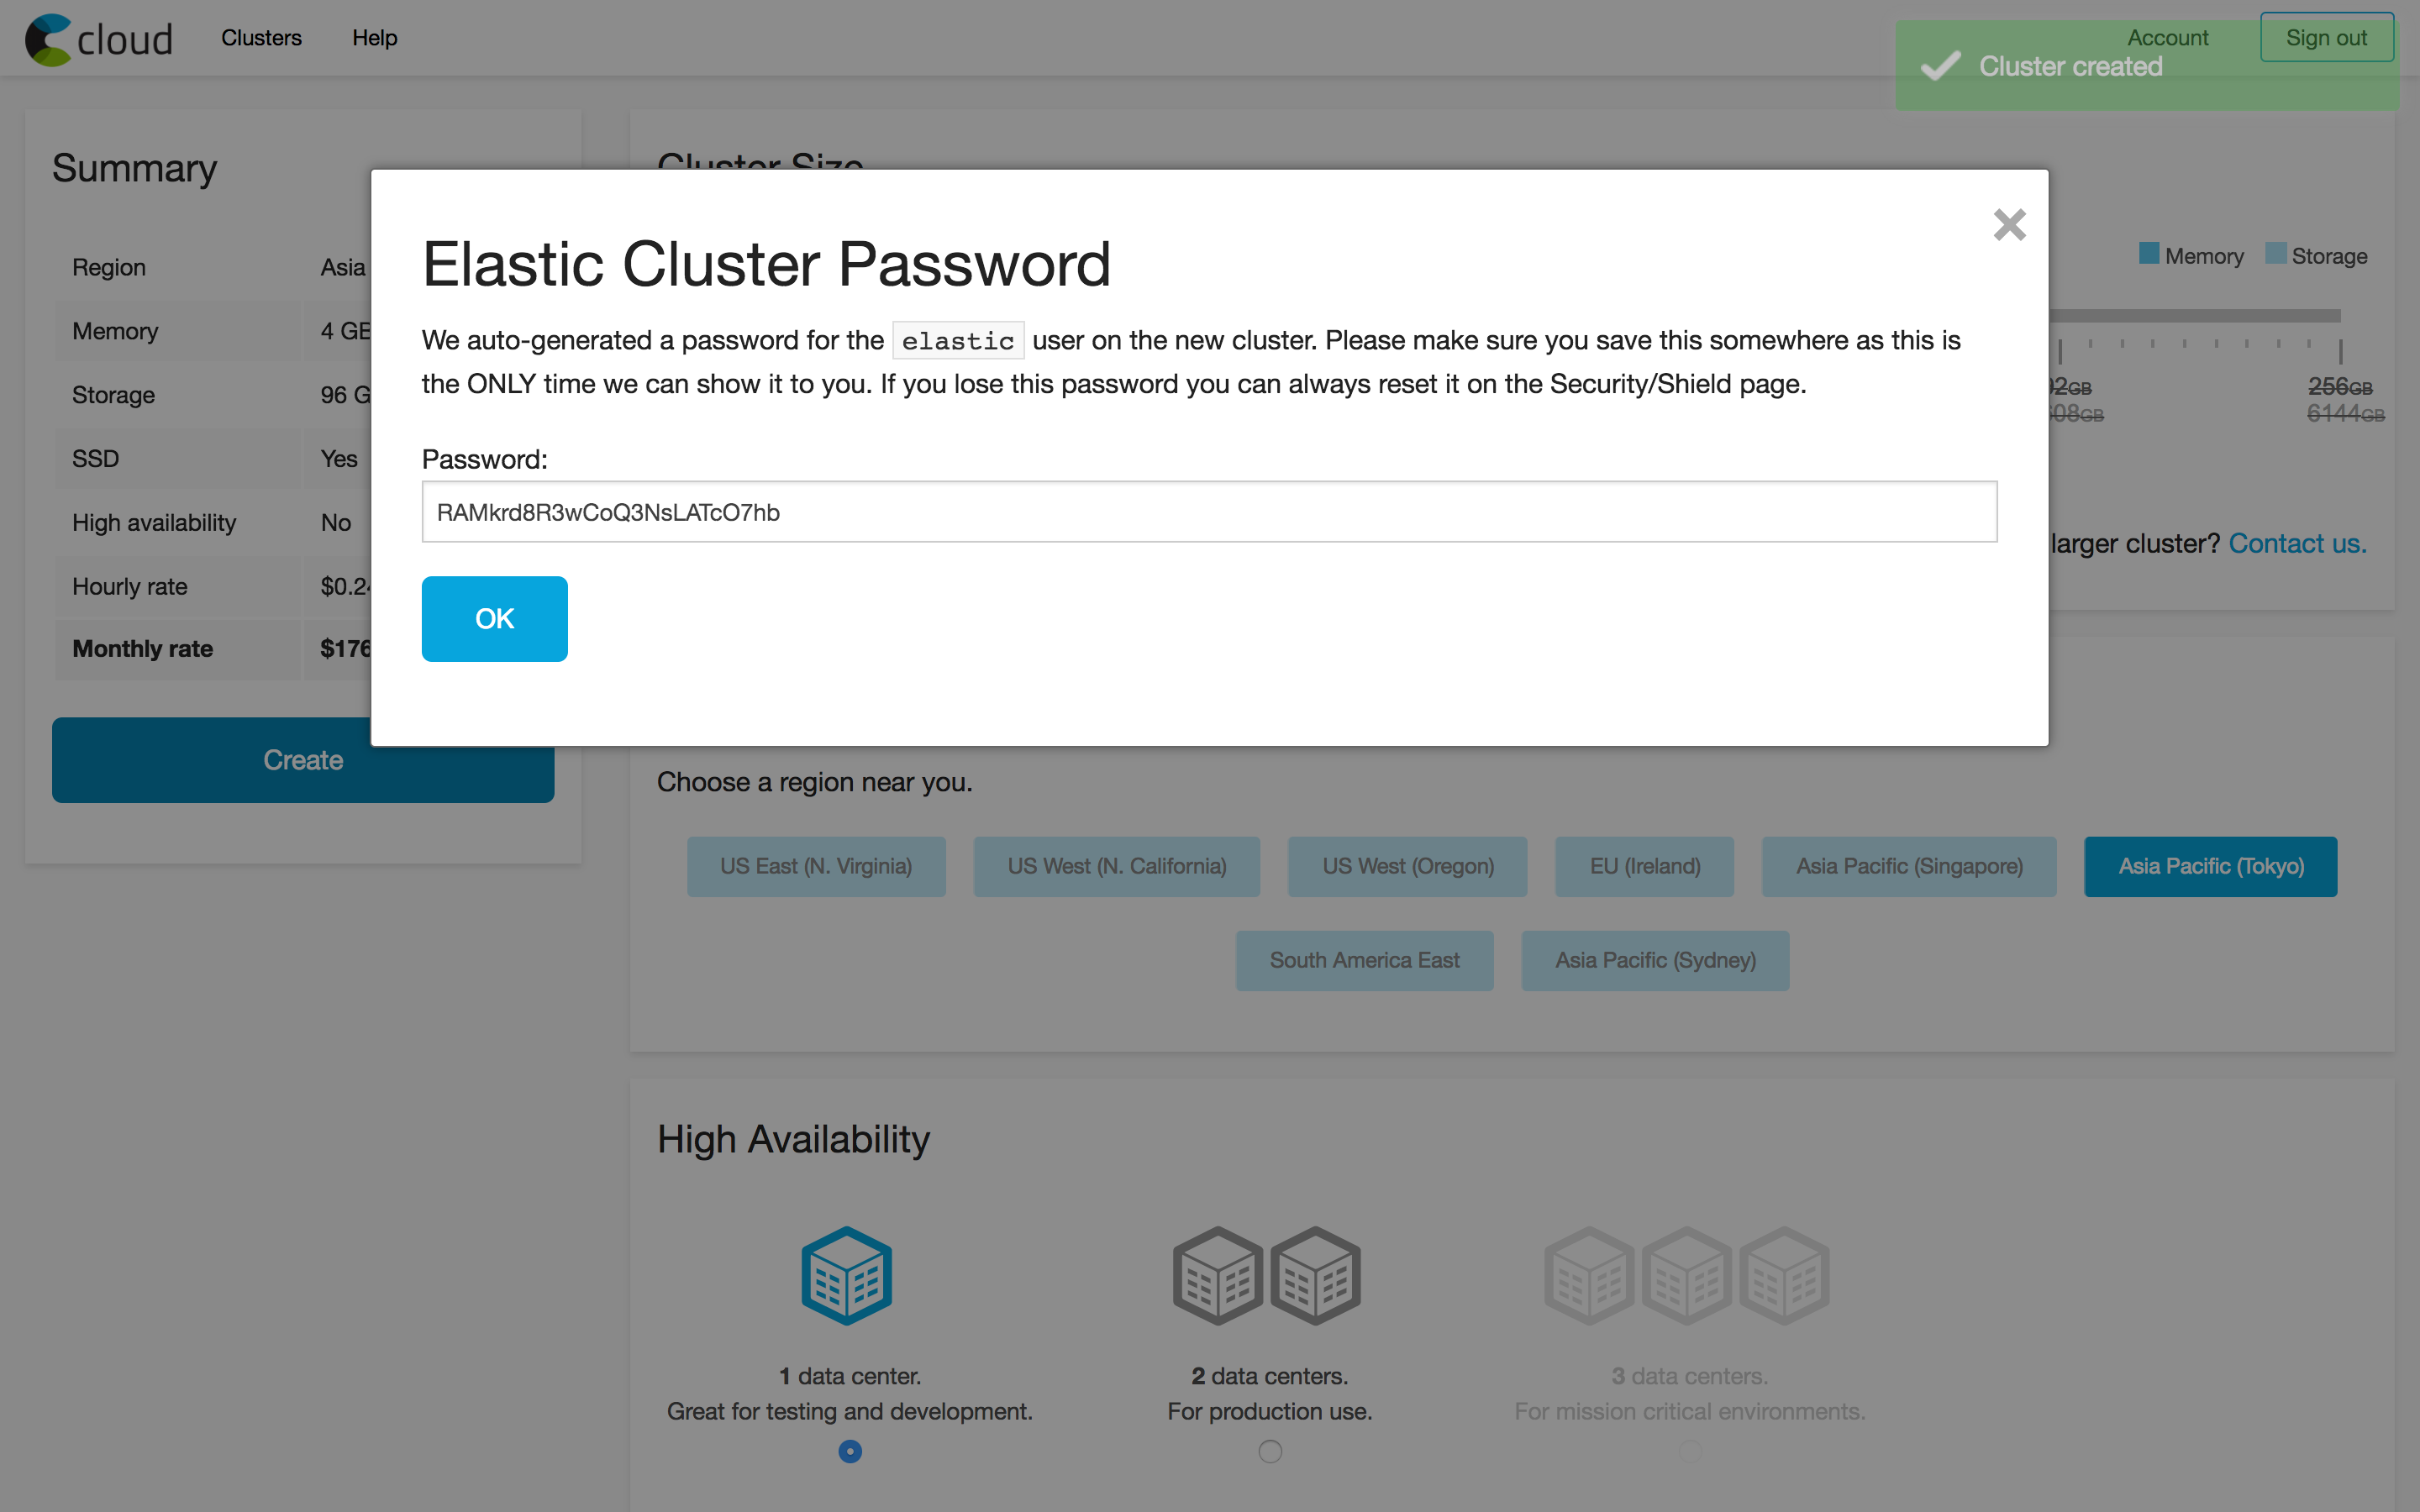Select the 1 data center radio button

point(849,1451)
